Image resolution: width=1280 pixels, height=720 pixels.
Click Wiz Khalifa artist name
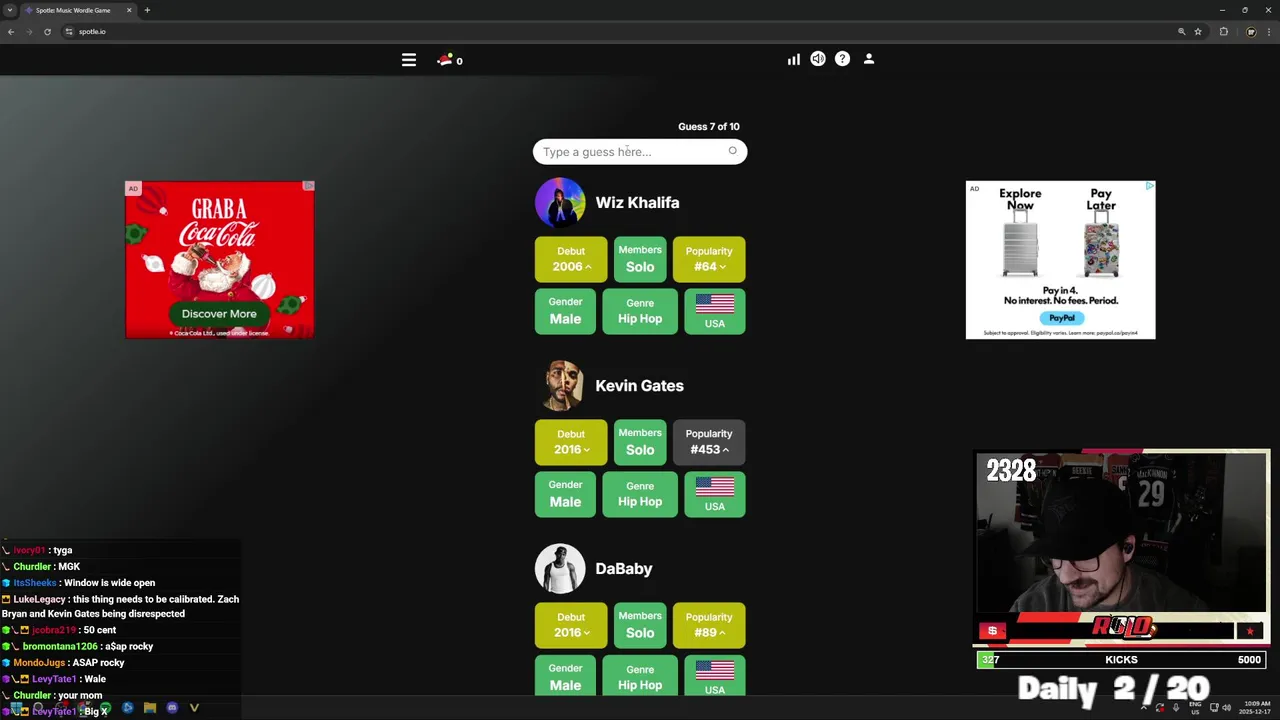point(637,203)
